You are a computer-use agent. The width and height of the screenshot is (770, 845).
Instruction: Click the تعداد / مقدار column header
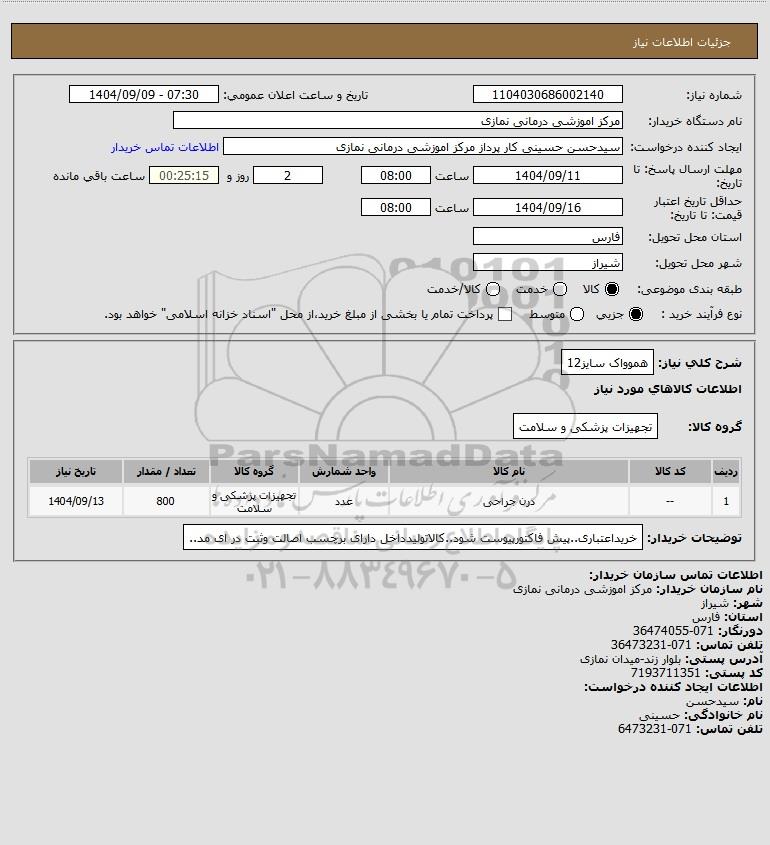click(x=166, y=472)
